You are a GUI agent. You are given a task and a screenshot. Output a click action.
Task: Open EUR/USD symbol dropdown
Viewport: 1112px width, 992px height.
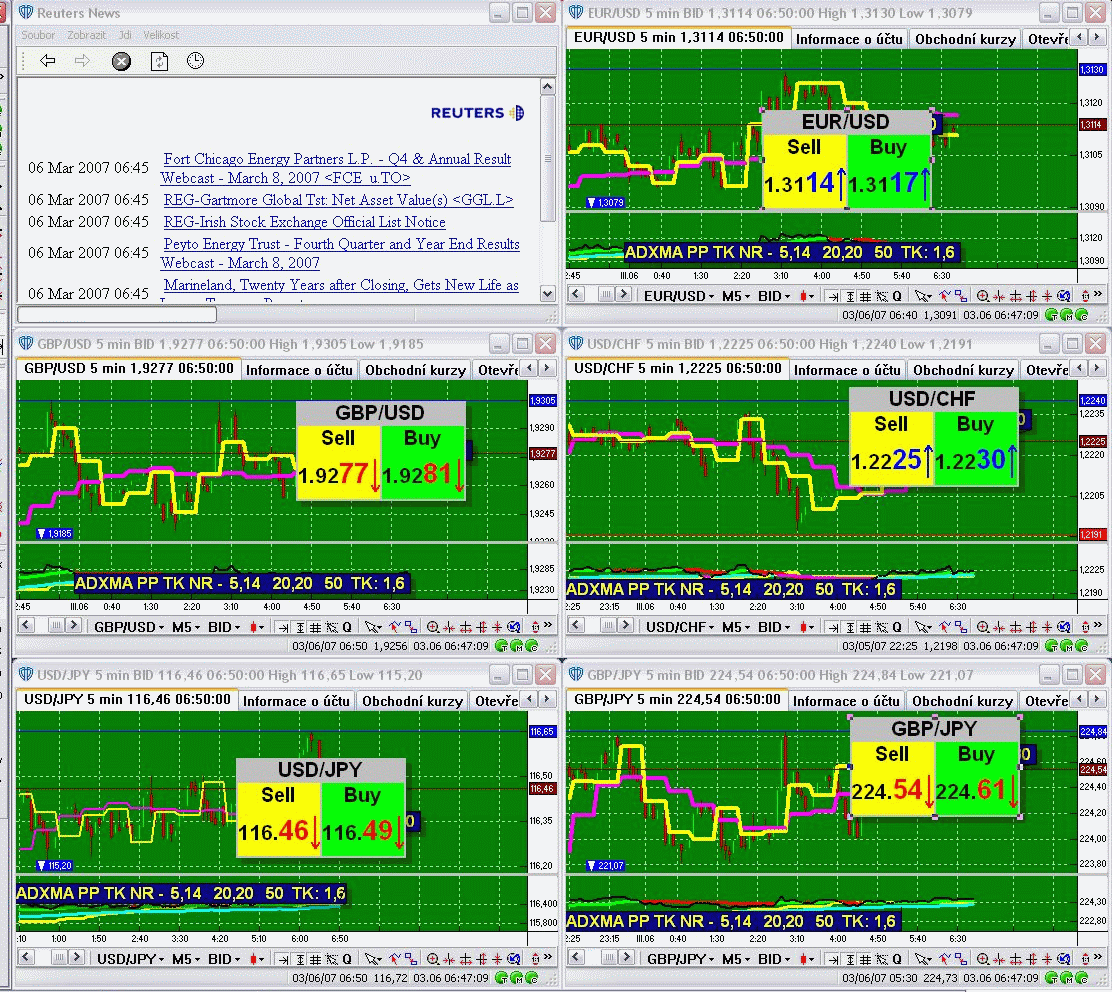click(679, 296)
